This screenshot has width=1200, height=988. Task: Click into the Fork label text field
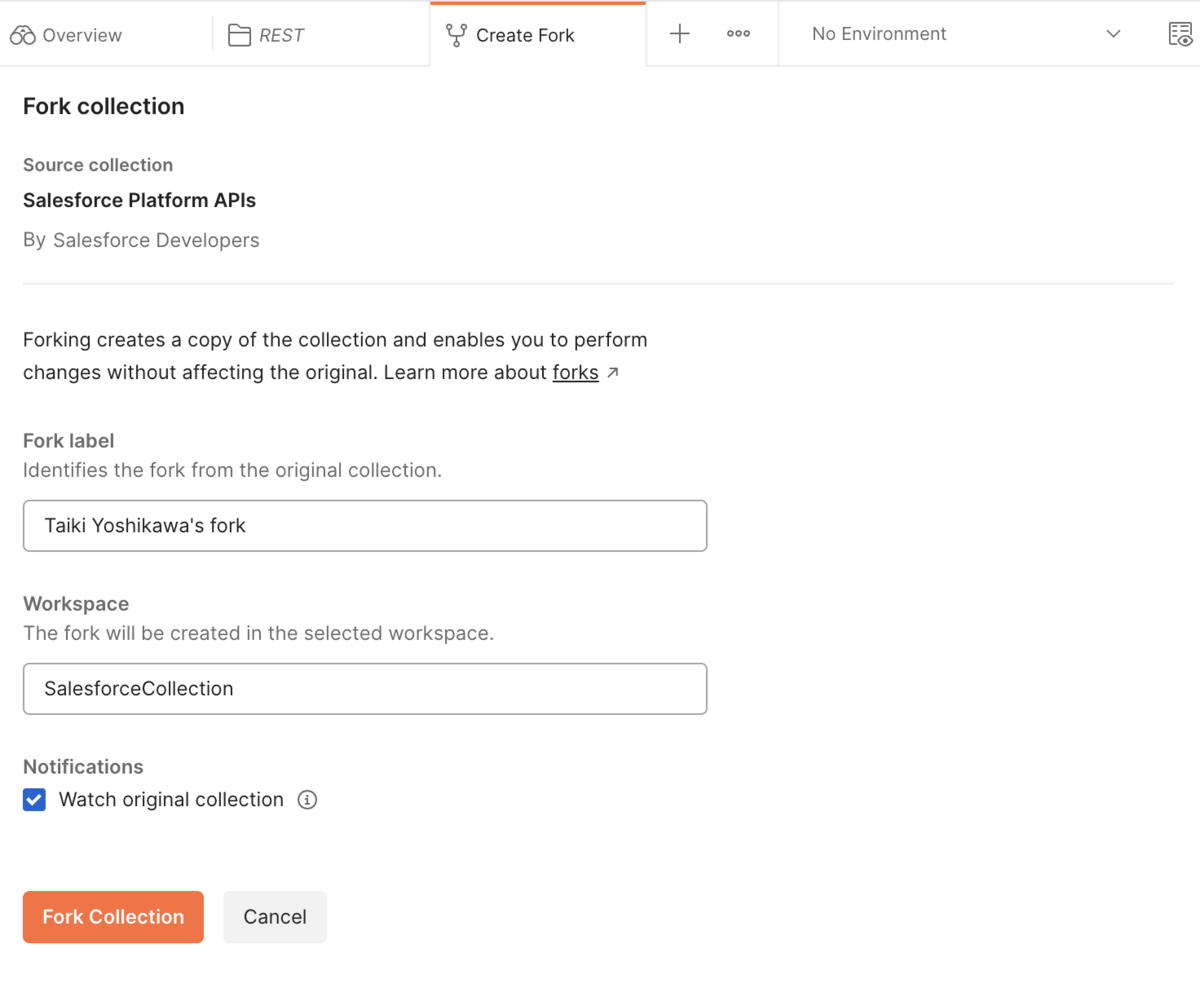coord(365,526)
